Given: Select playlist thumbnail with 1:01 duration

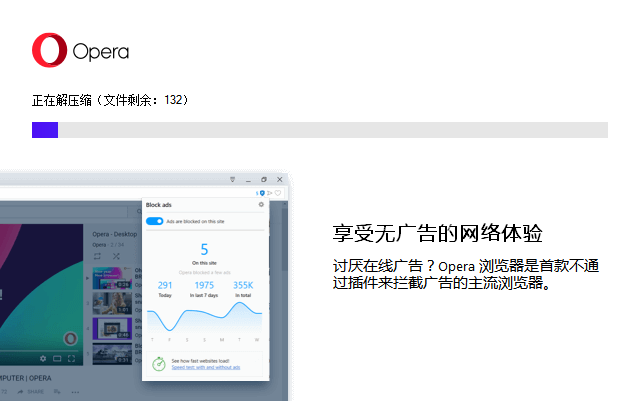Looking at the screenshot, I should point(112,303).
